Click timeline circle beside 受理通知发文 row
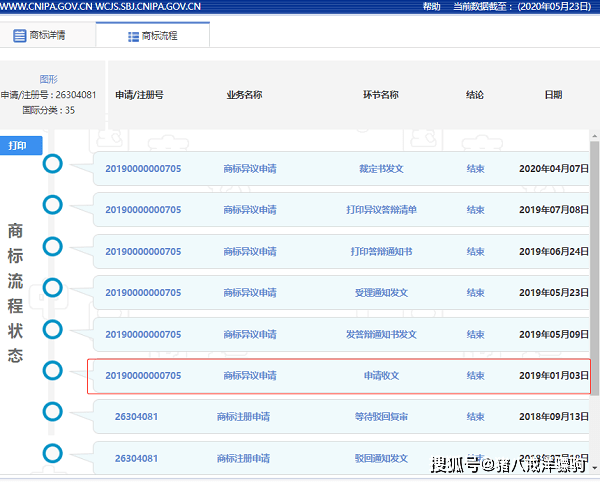Screen dimensions: 600x482 click(x=53, y=288)
